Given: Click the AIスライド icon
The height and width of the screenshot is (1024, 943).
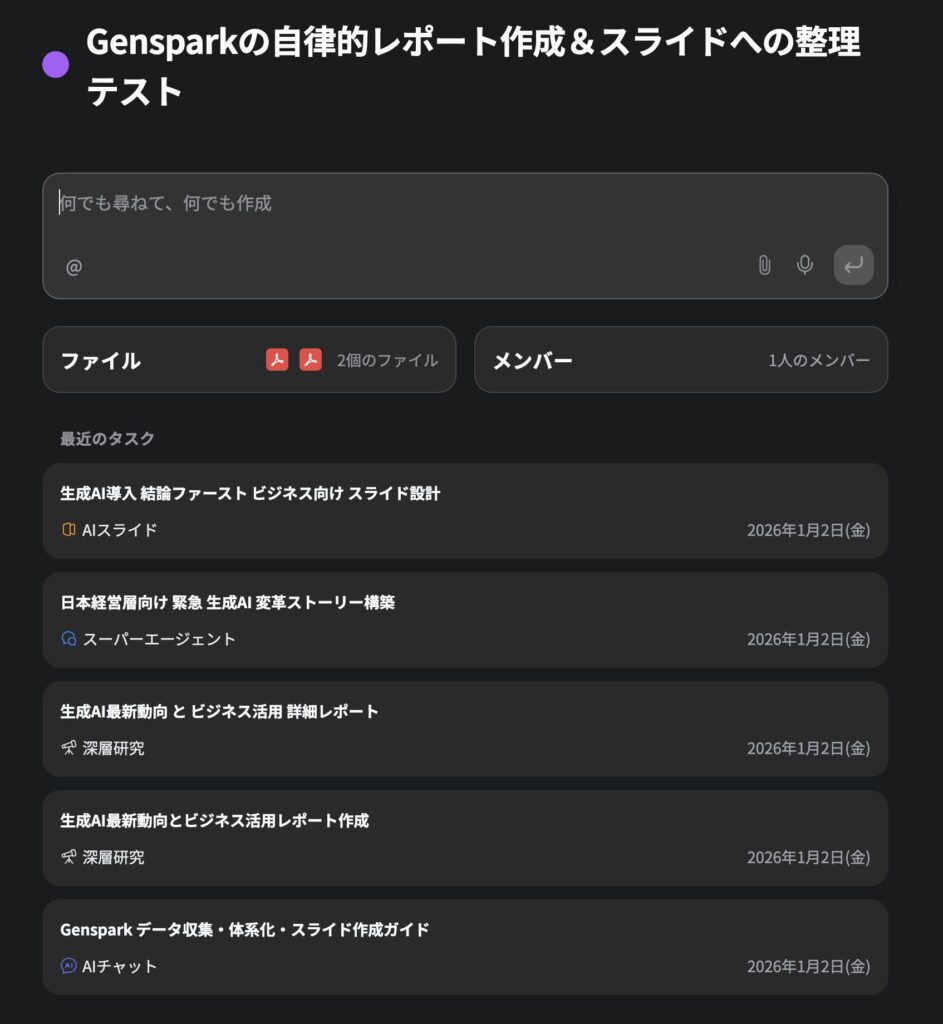Looking at the screenshot, I should (x=69, y=530).
